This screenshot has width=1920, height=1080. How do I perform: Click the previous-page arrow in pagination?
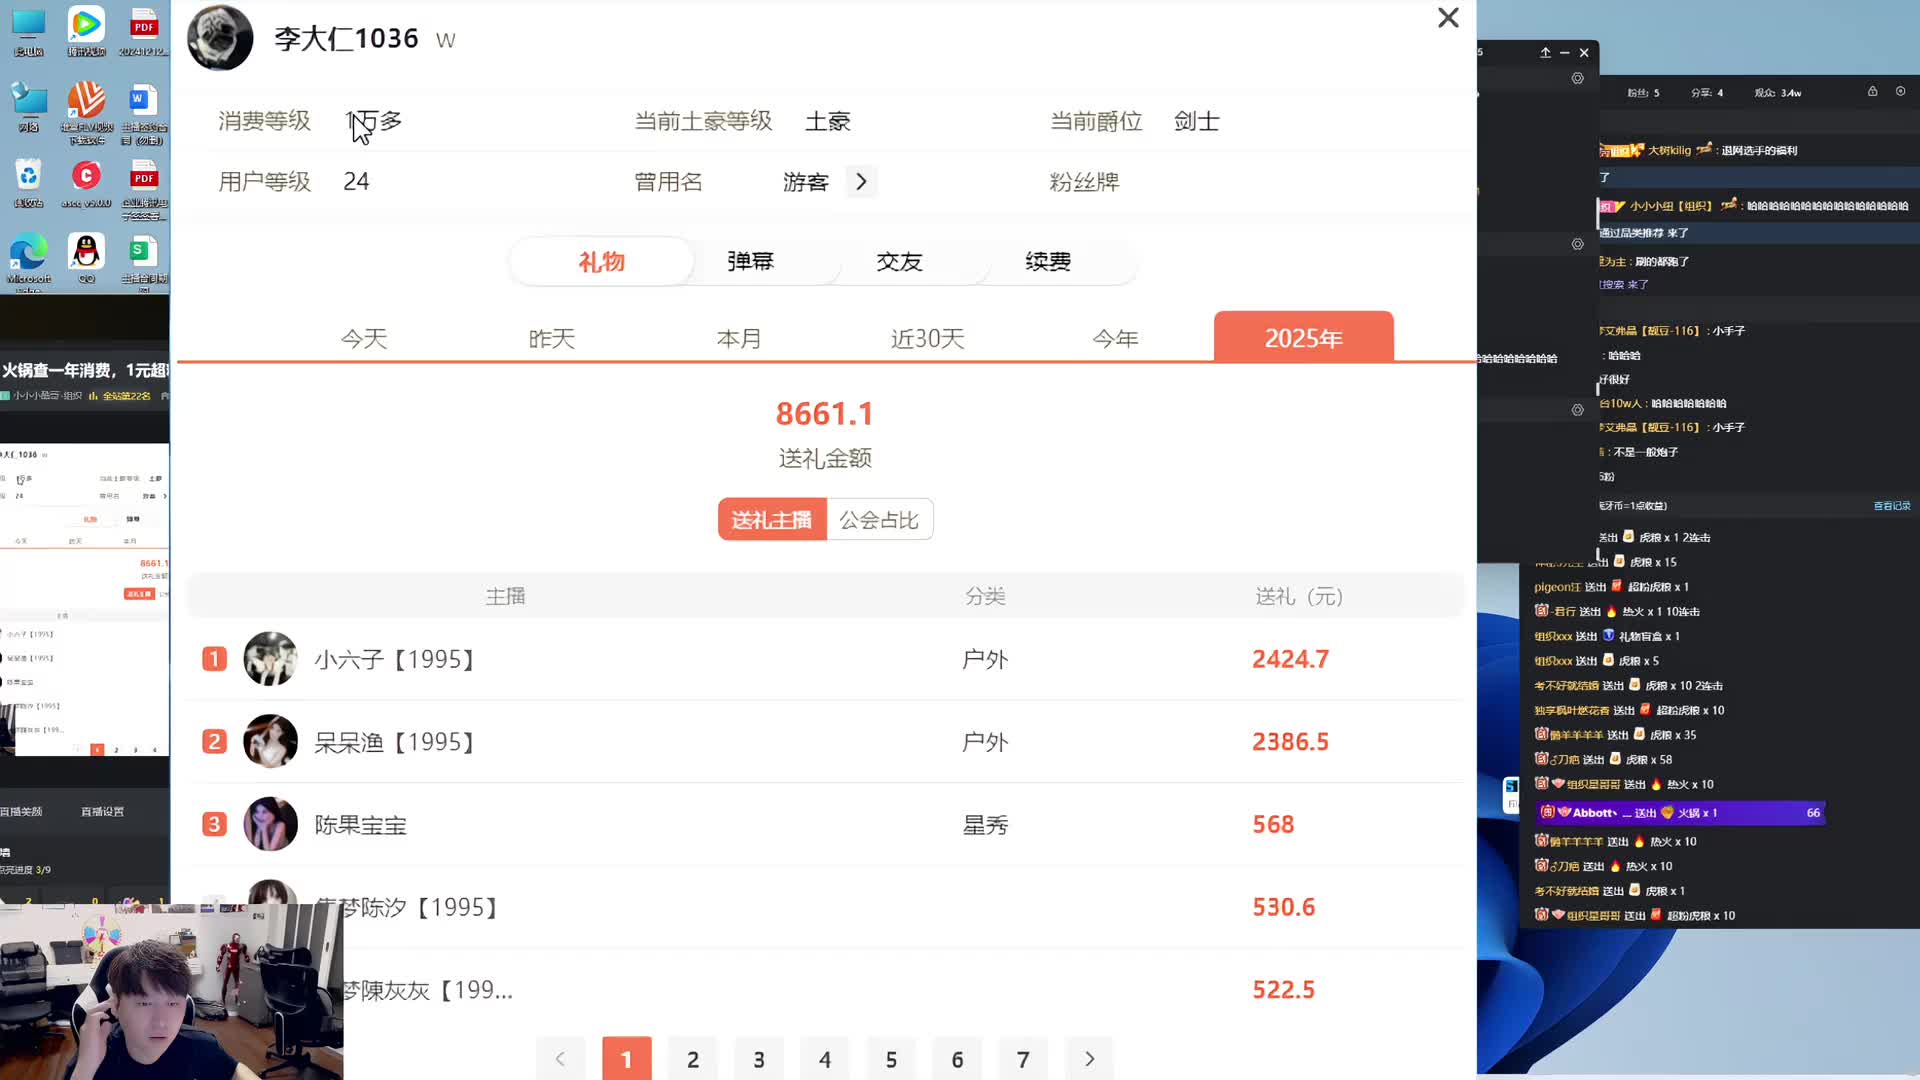[560, 1058]
